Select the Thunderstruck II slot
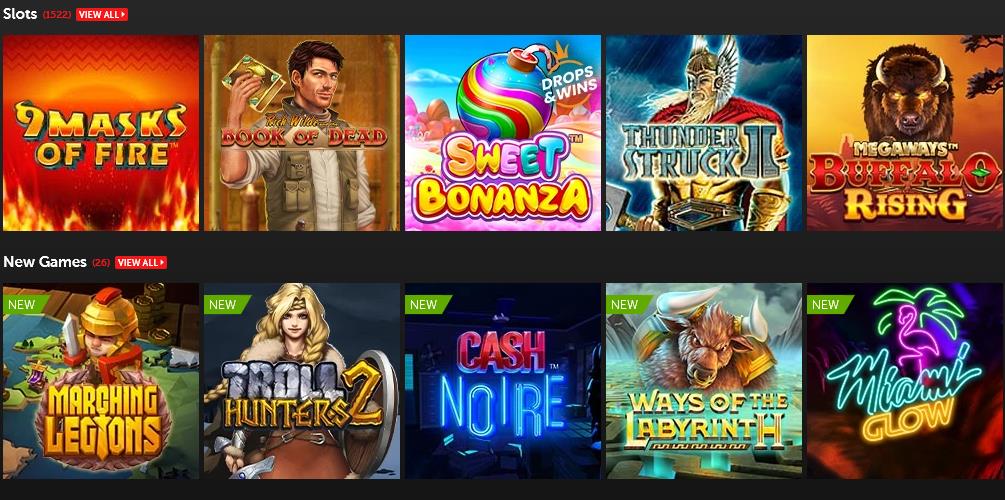The height and width of the screenshot is (500, 1005). [x=704, y=133]
